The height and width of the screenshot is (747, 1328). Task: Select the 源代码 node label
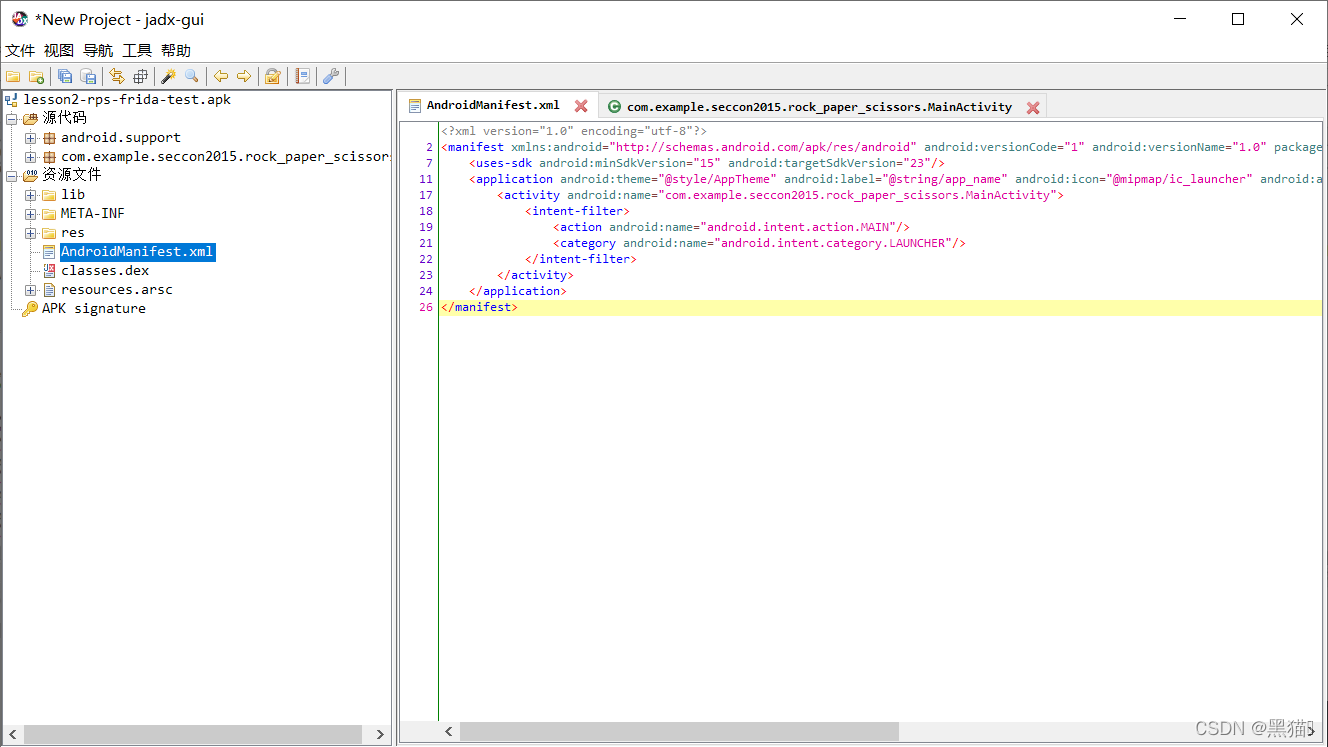click(64, 118)
